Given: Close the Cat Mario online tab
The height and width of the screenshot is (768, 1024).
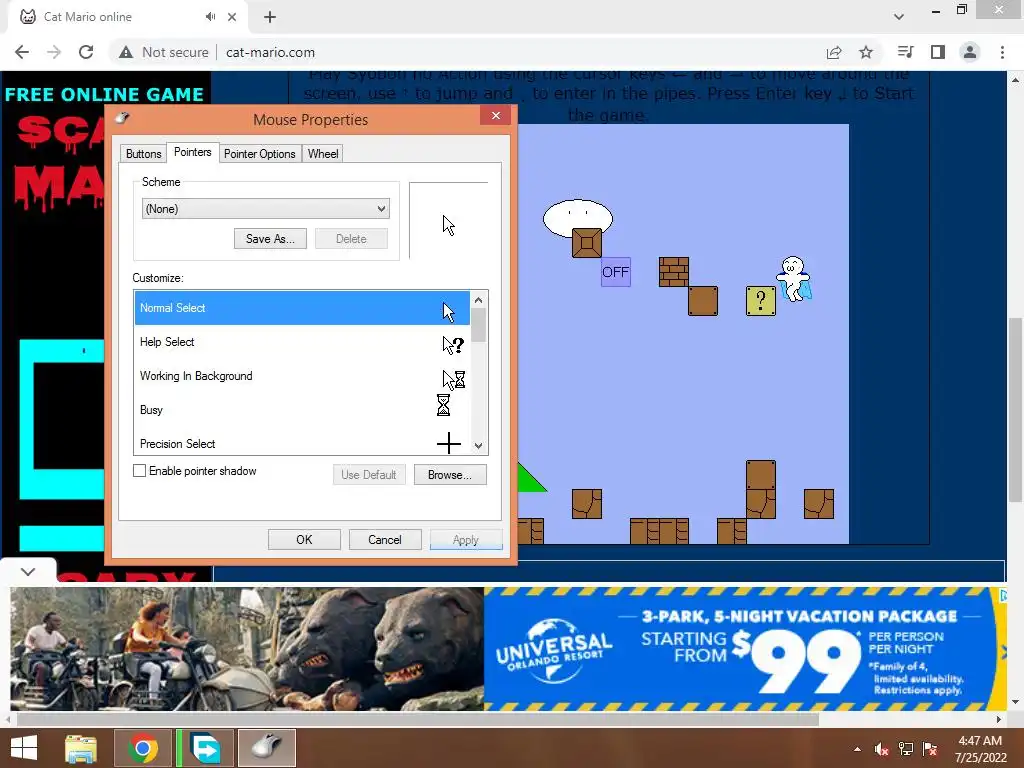Looking at the screenshot, I should point(232,17).
